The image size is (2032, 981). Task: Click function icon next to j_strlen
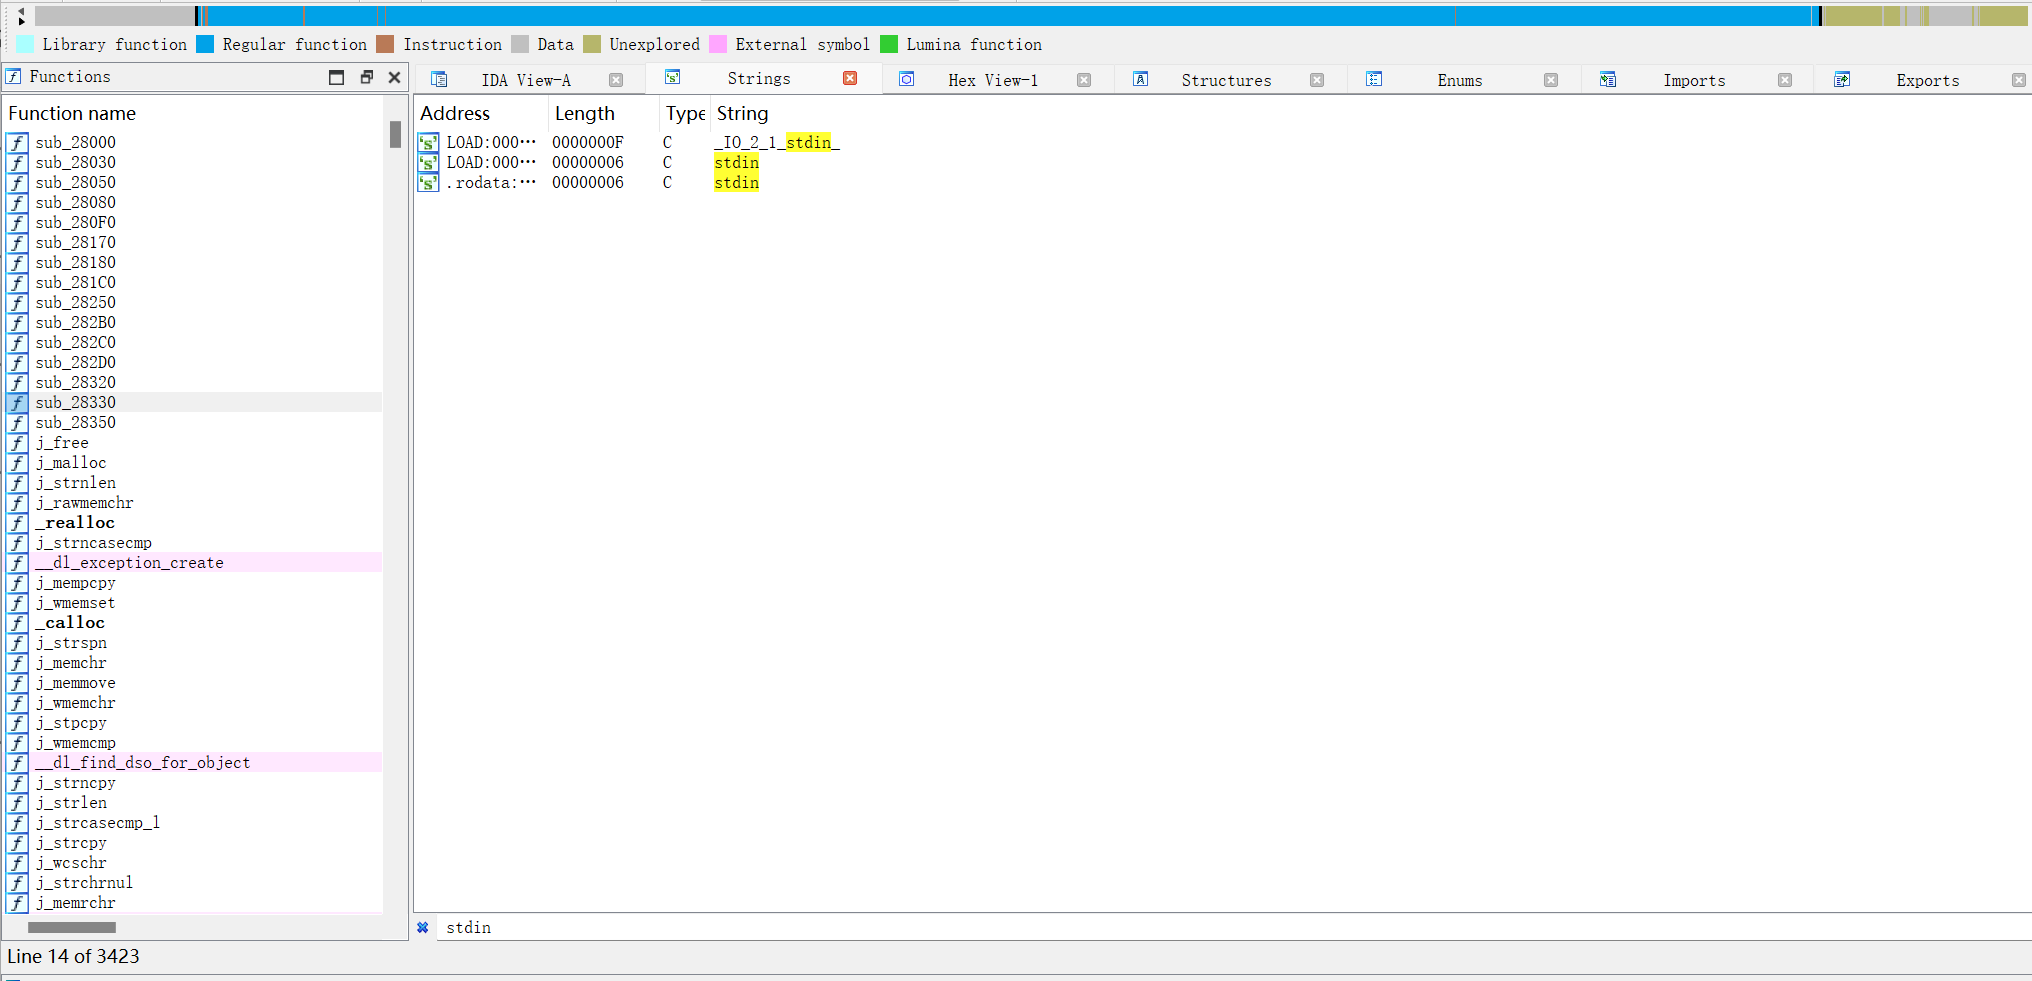[x=17, y=802]
